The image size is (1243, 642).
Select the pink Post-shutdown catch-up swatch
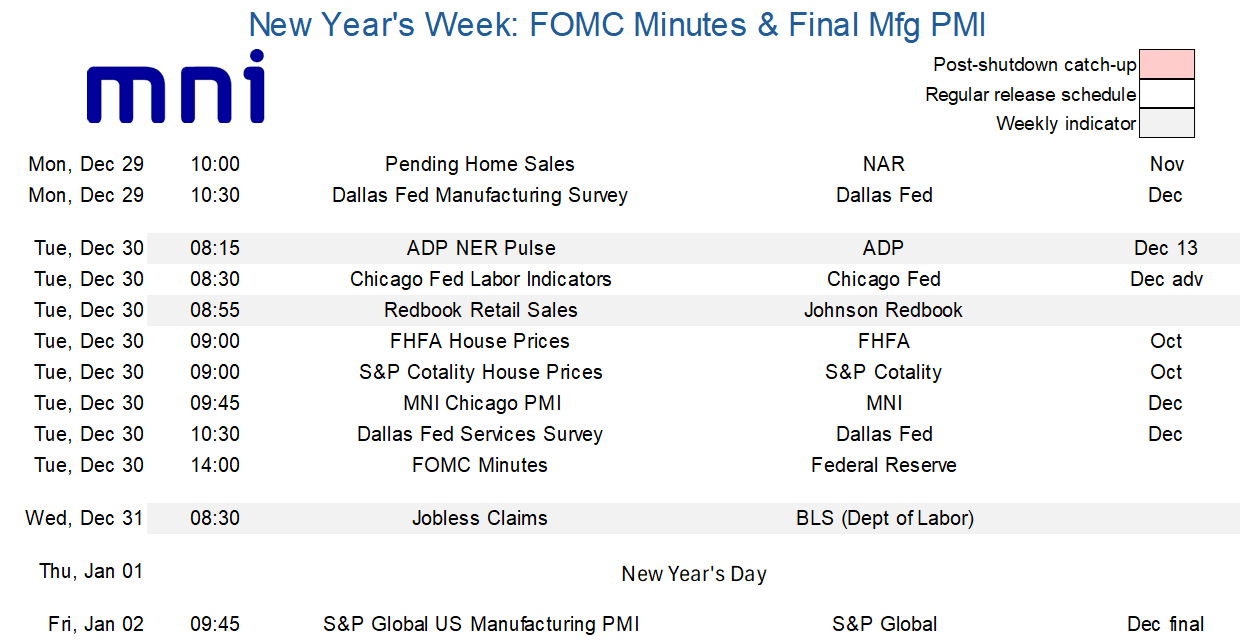1167,64
